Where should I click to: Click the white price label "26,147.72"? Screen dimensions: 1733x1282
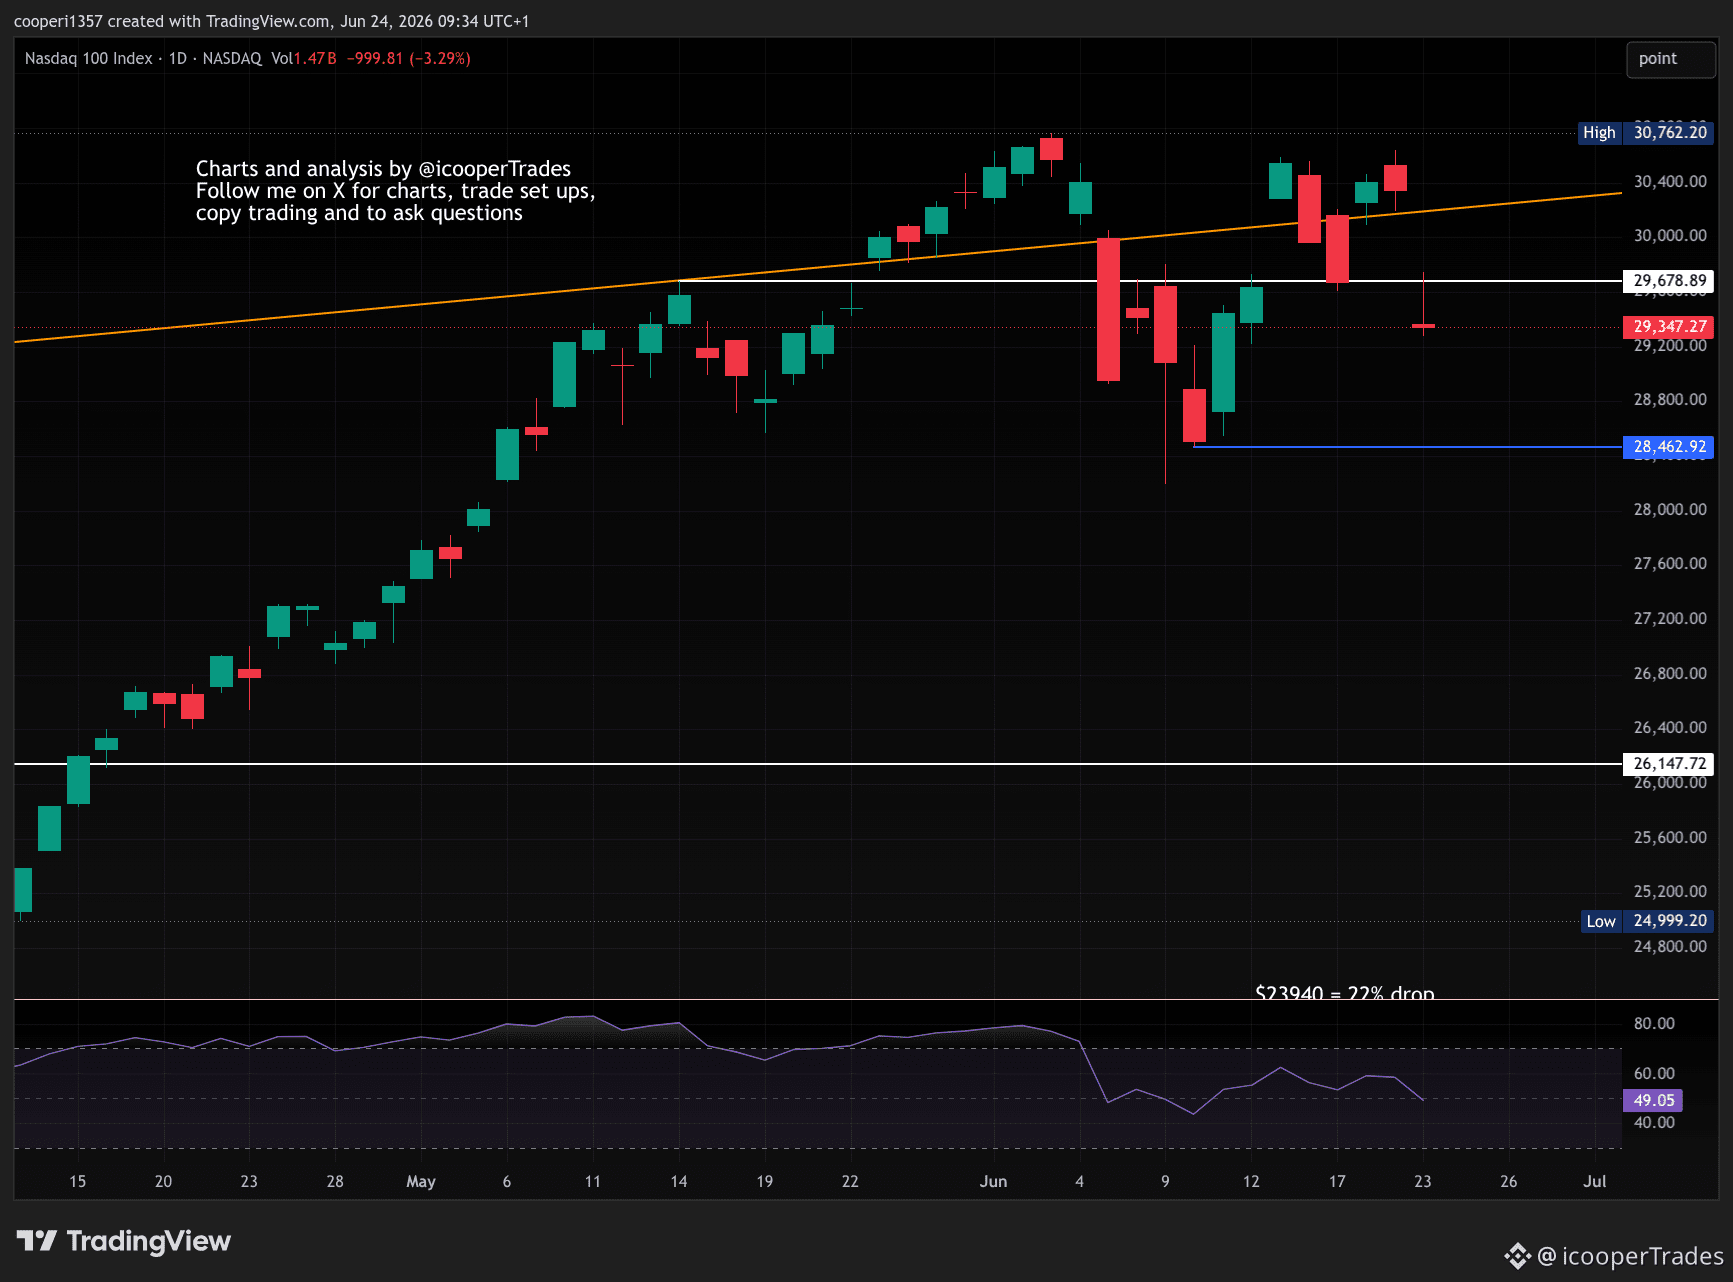[1669, 764]
